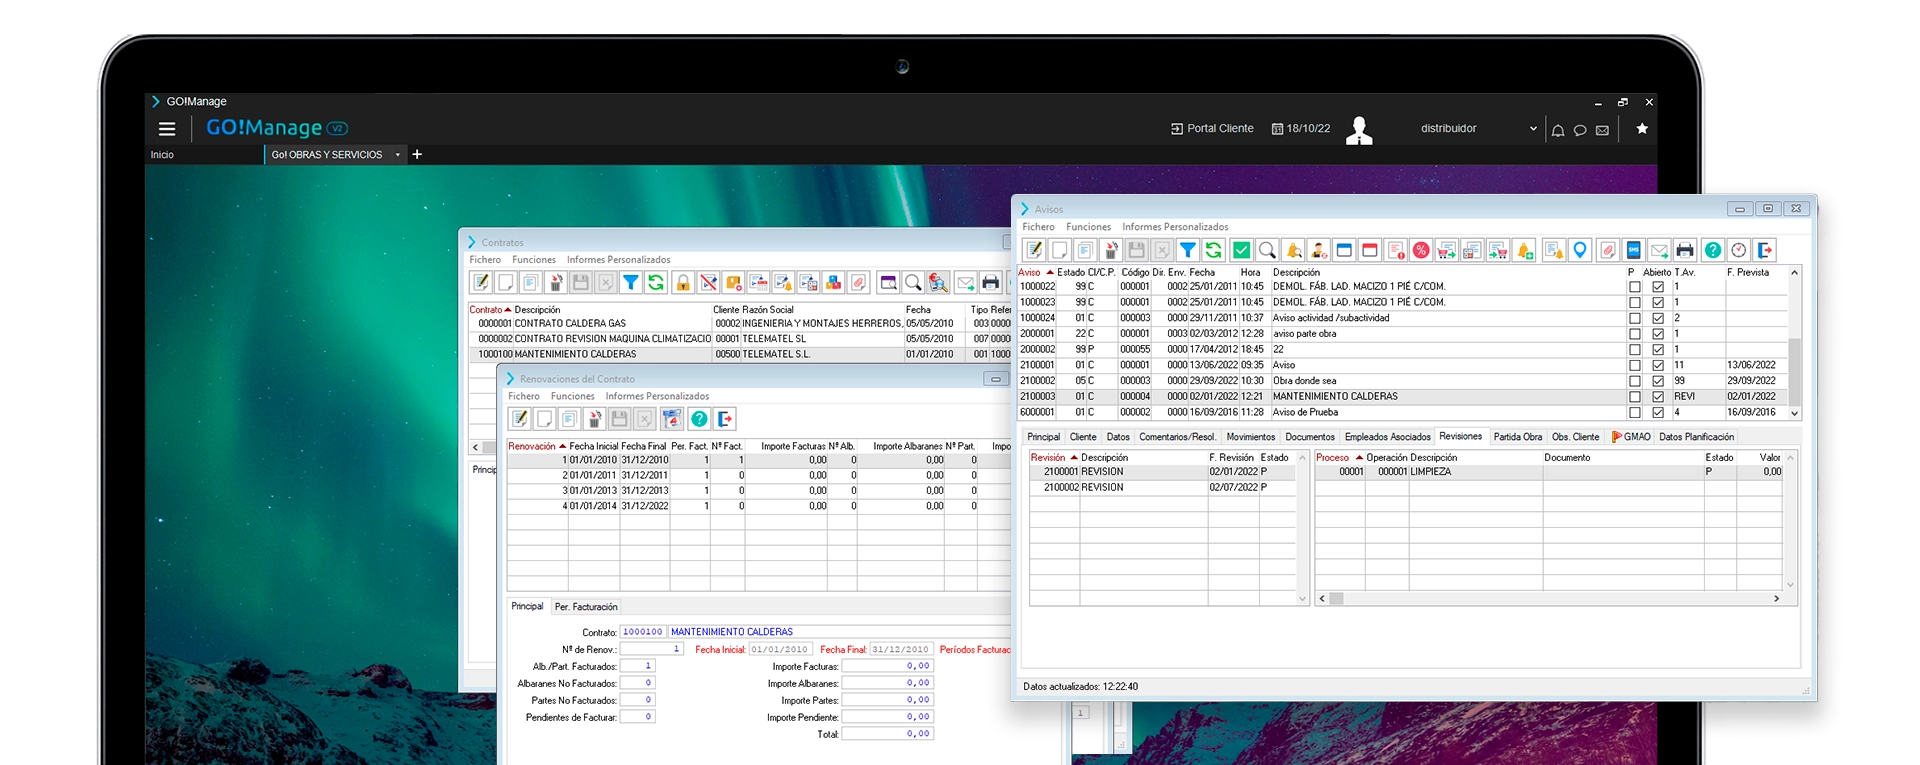The width and height of the screenshot is (1920, 765).
Task: Click printer icon in Avisos toolbar
Action: pos(1685,250)
